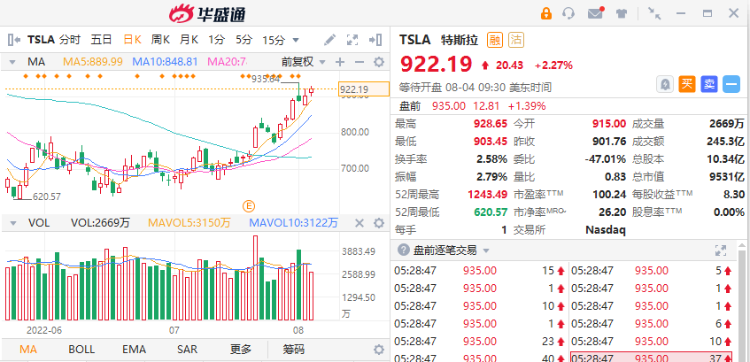The image size is (750, 362).
Task: Expand chart to fullscreen view
Action: coord(353,40)
